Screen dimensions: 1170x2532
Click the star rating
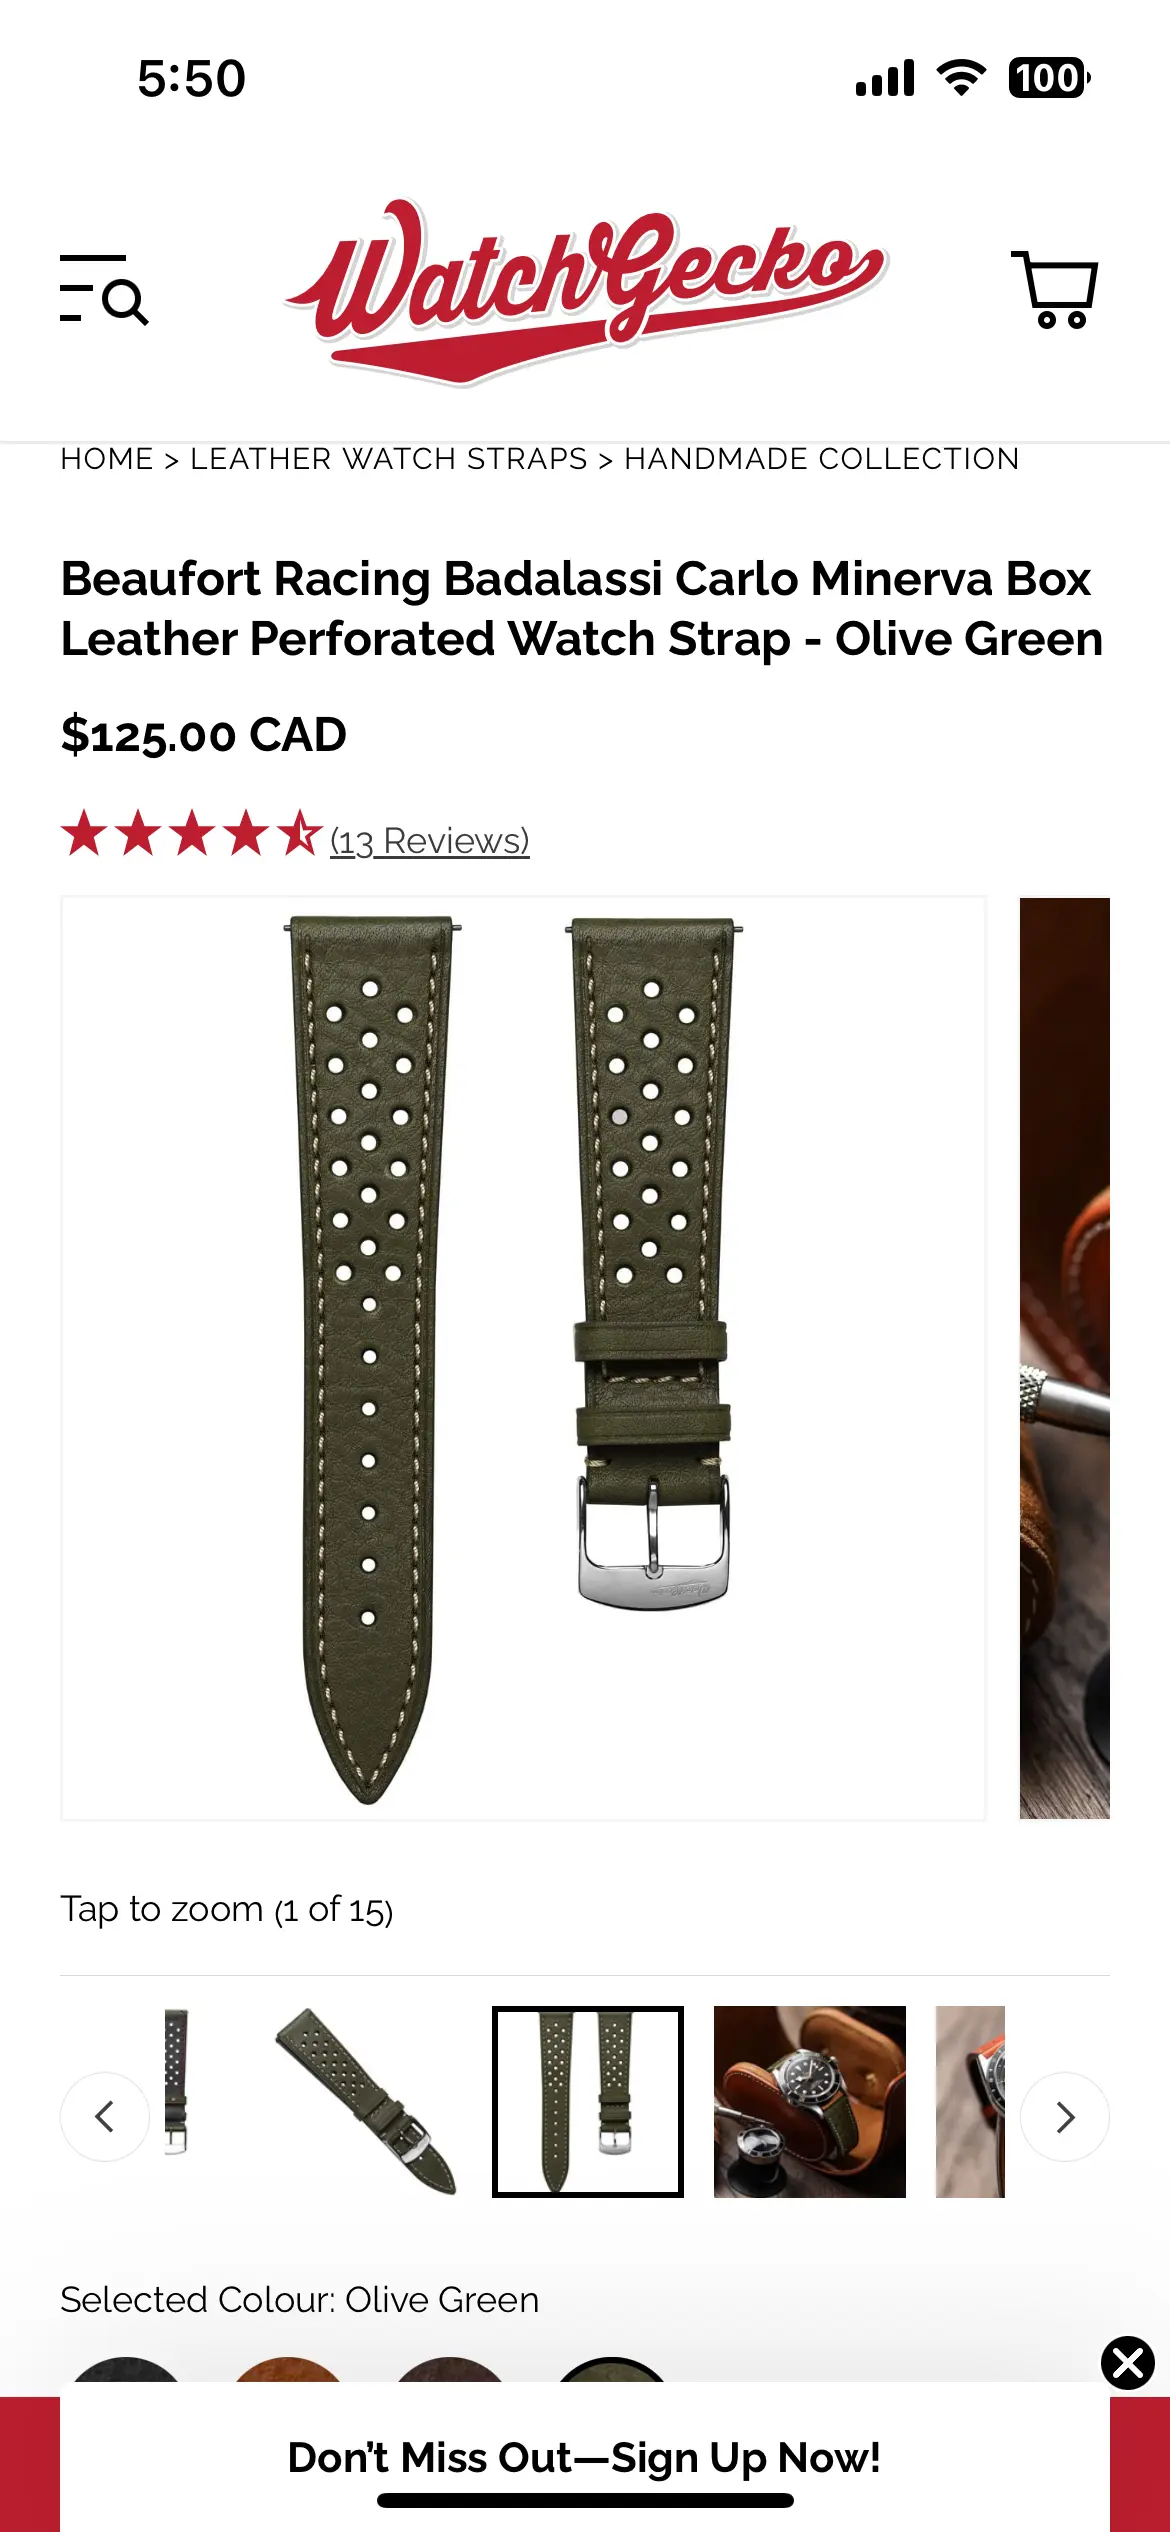pyautogui.click(x=191, y=834)
